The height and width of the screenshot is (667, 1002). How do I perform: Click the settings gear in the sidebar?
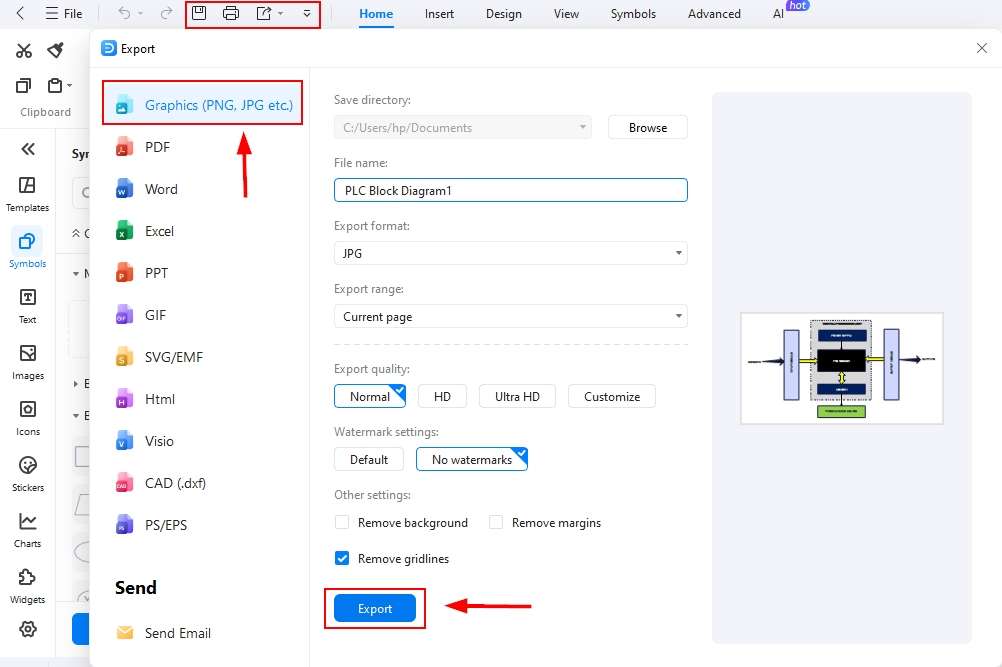click(27, 629)
